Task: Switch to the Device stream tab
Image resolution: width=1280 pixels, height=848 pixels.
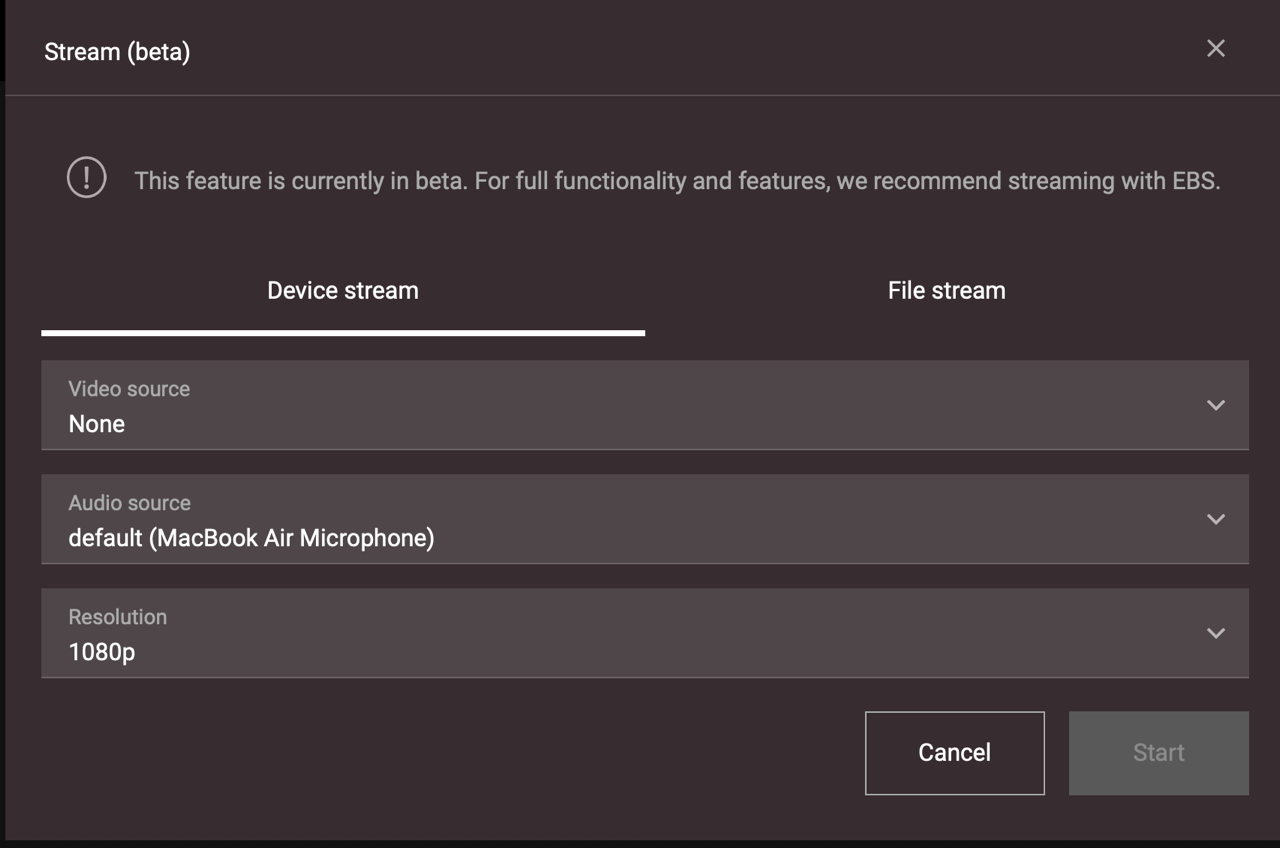Action: click(343, 291)
